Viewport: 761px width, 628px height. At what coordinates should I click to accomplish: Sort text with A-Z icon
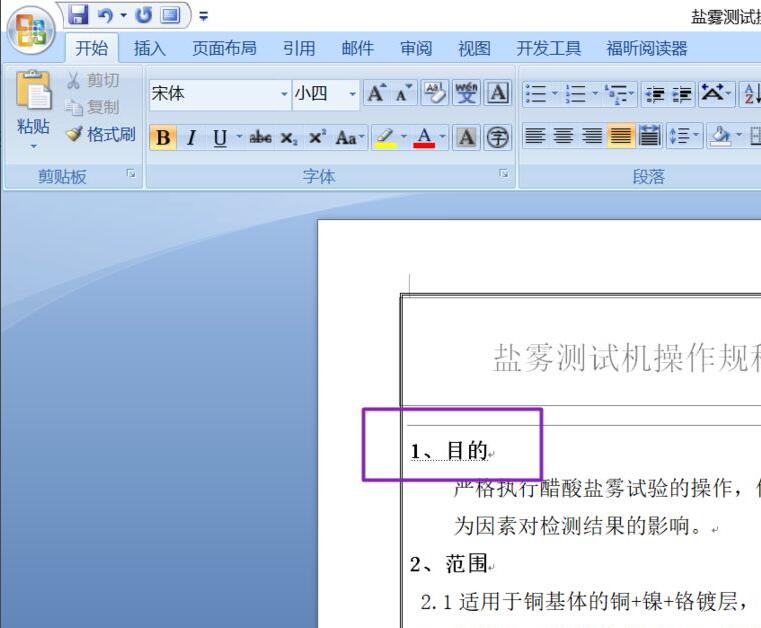[x=751, y=93]
